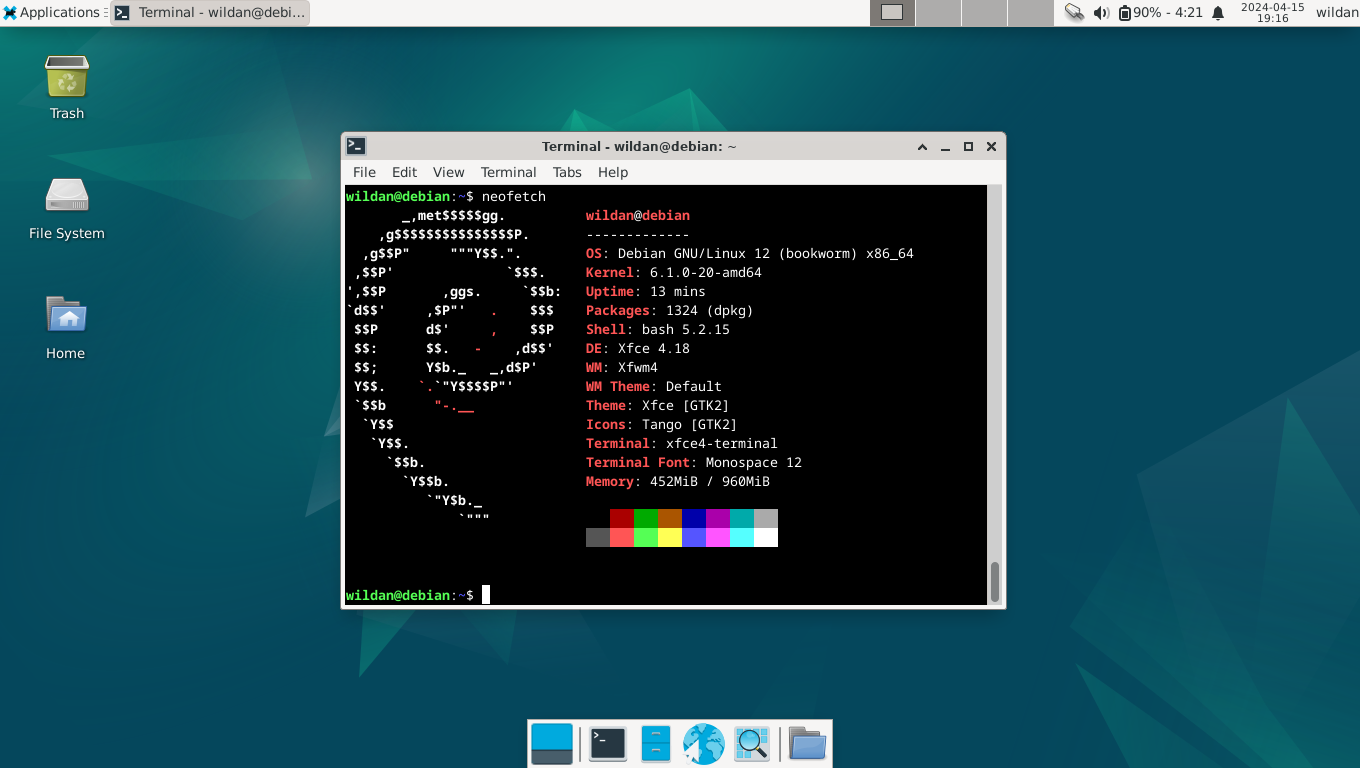Maximize the Terminal window
This screenshot has height=768, width=1360.
968,146
